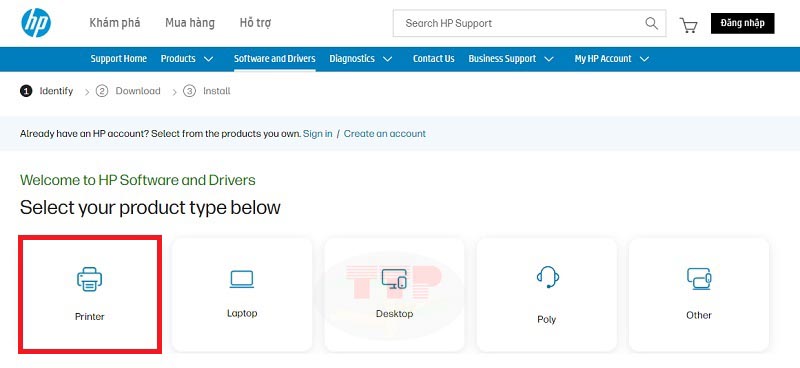
Task: Open the Mua hàng menu
Action: click(190, 23)
